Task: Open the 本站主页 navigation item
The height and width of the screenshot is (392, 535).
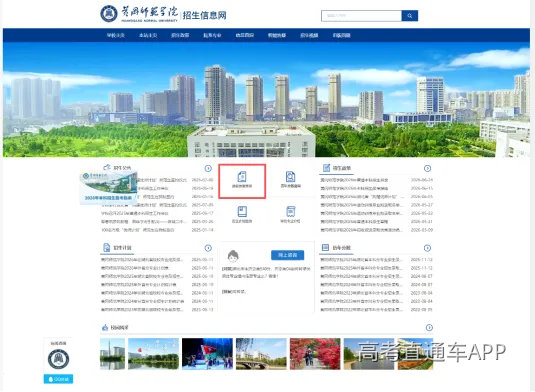Action: (148, 35)
